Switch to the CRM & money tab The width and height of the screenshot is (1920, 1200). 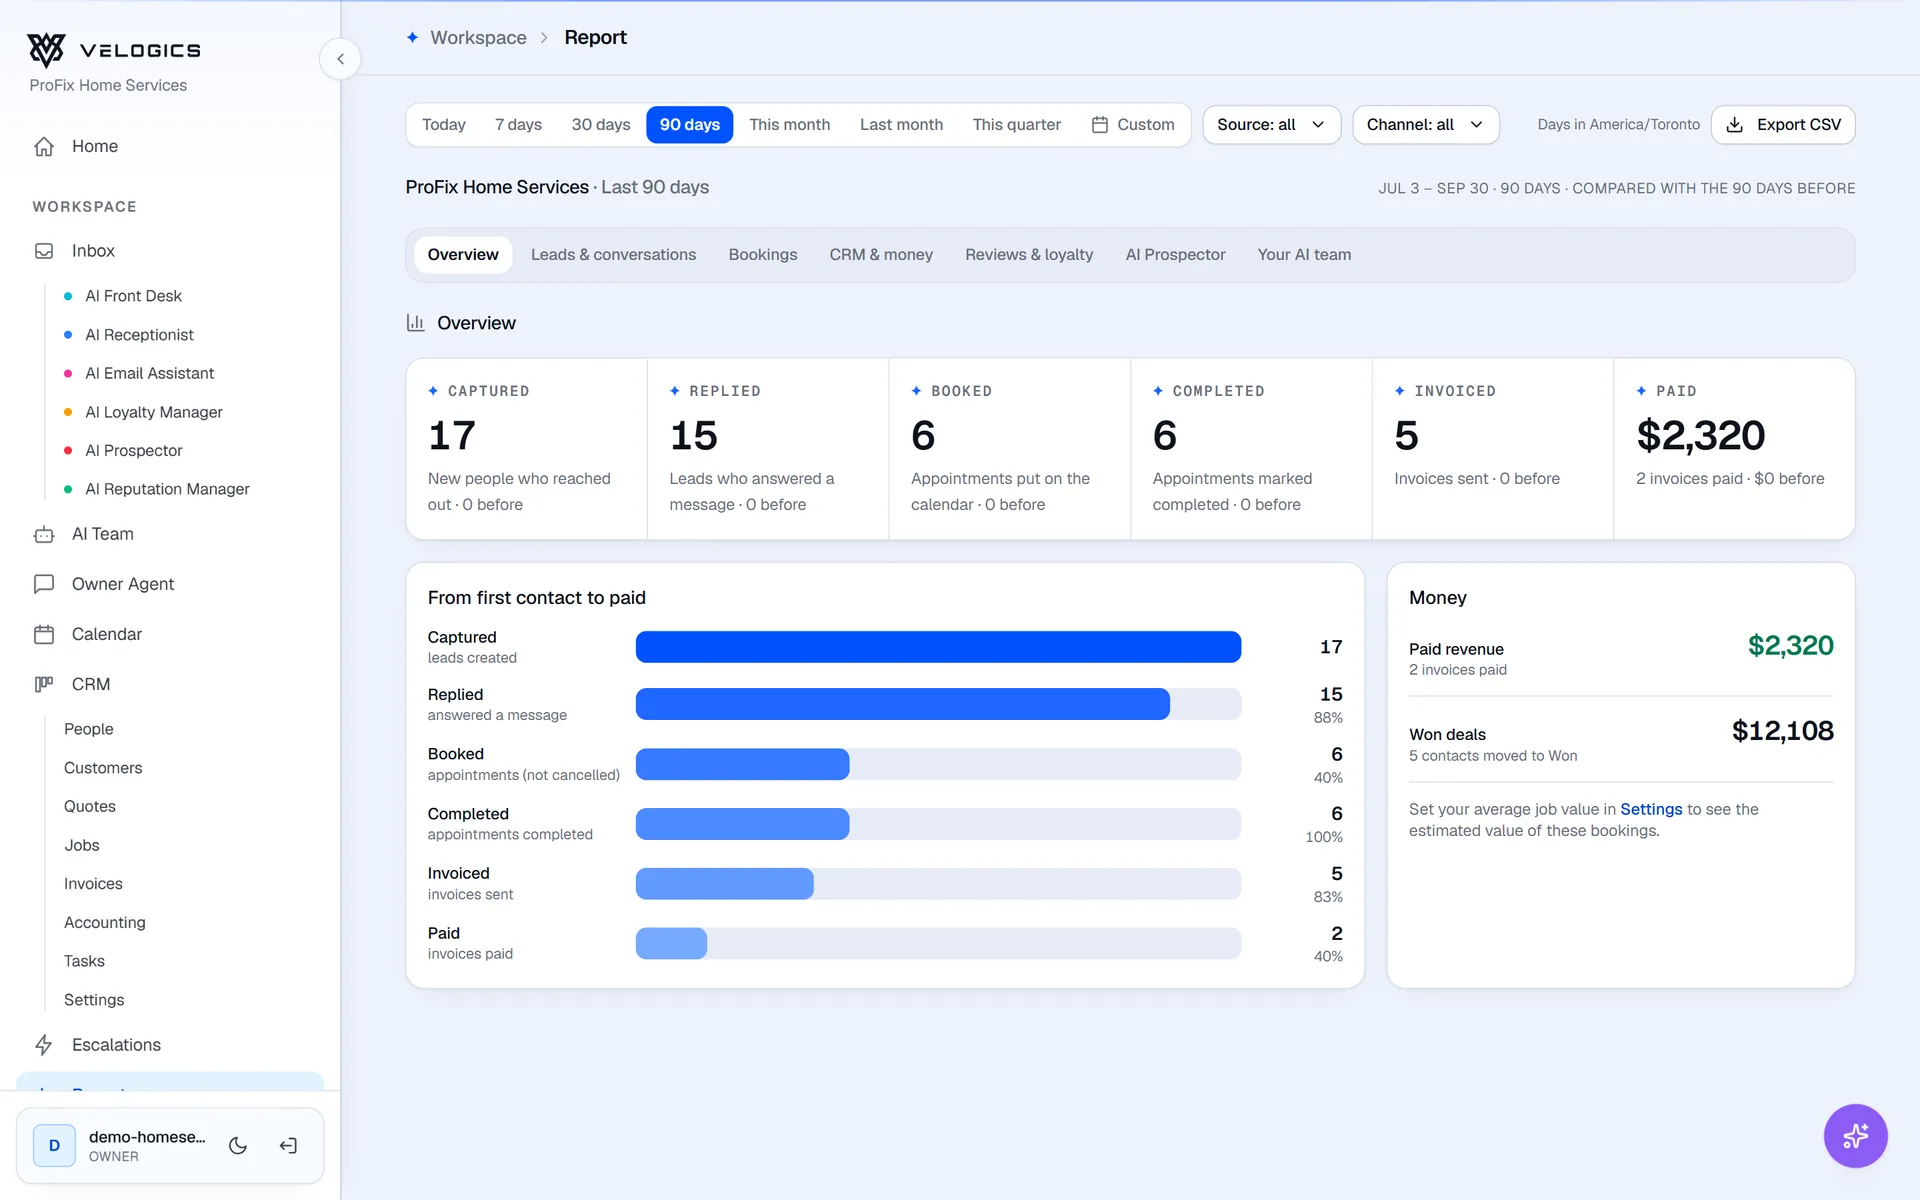[880, 255]
